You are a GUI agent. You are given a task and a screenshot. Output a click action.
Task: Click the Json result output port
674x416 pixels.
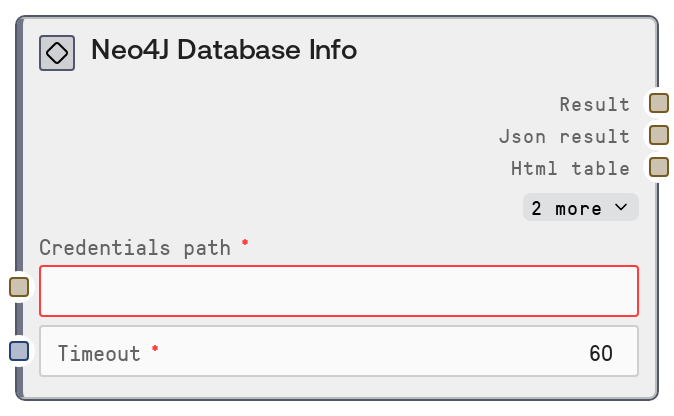(x=658, y=135)
